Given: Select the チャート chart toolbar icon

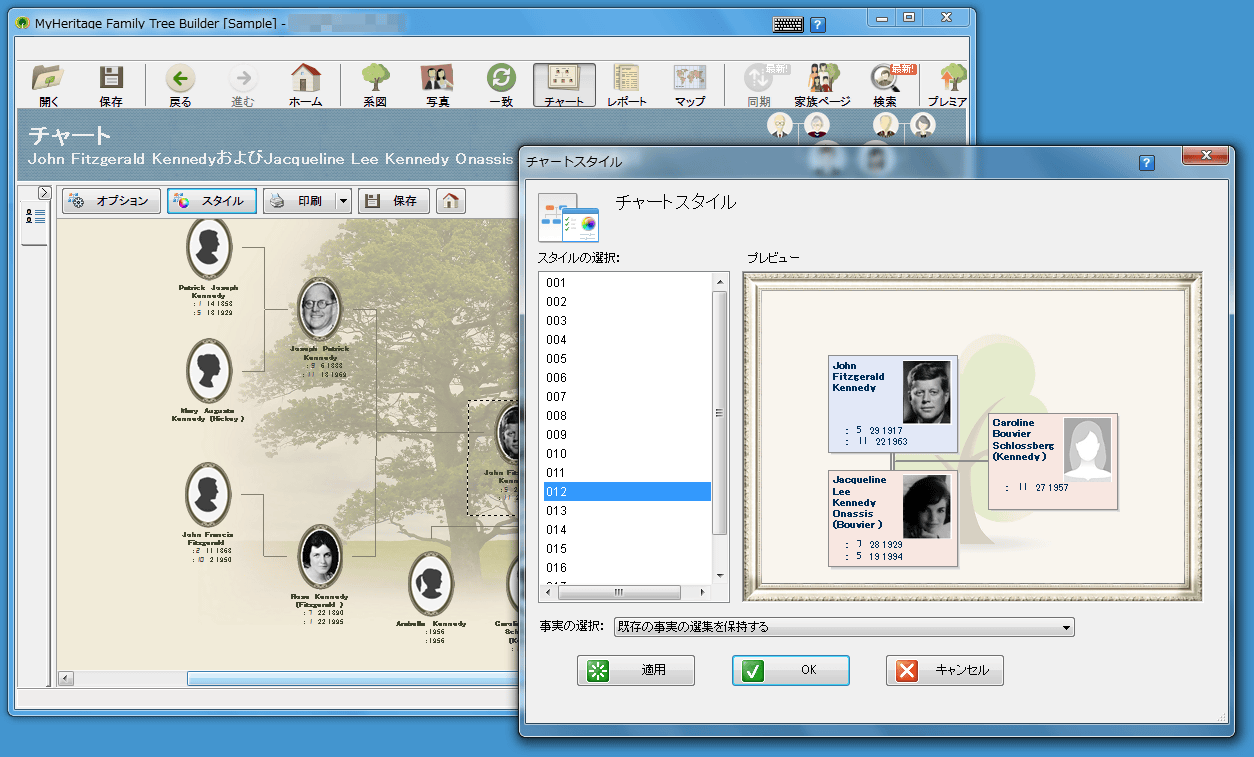Looking at the screenshot, I should tap(564, 86).
